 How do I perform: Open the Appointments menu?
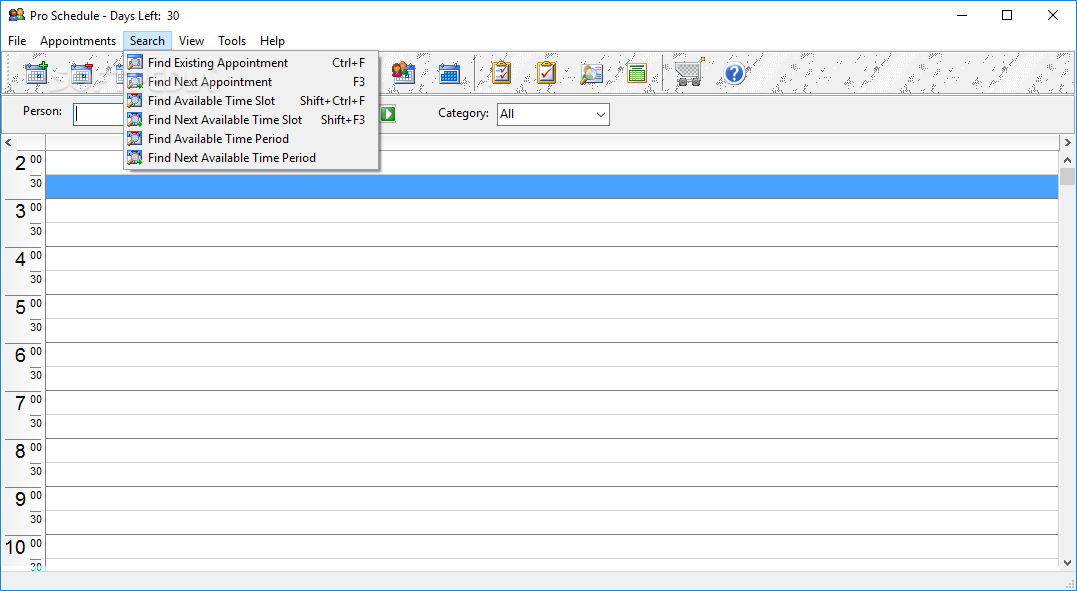pos(78,41)
